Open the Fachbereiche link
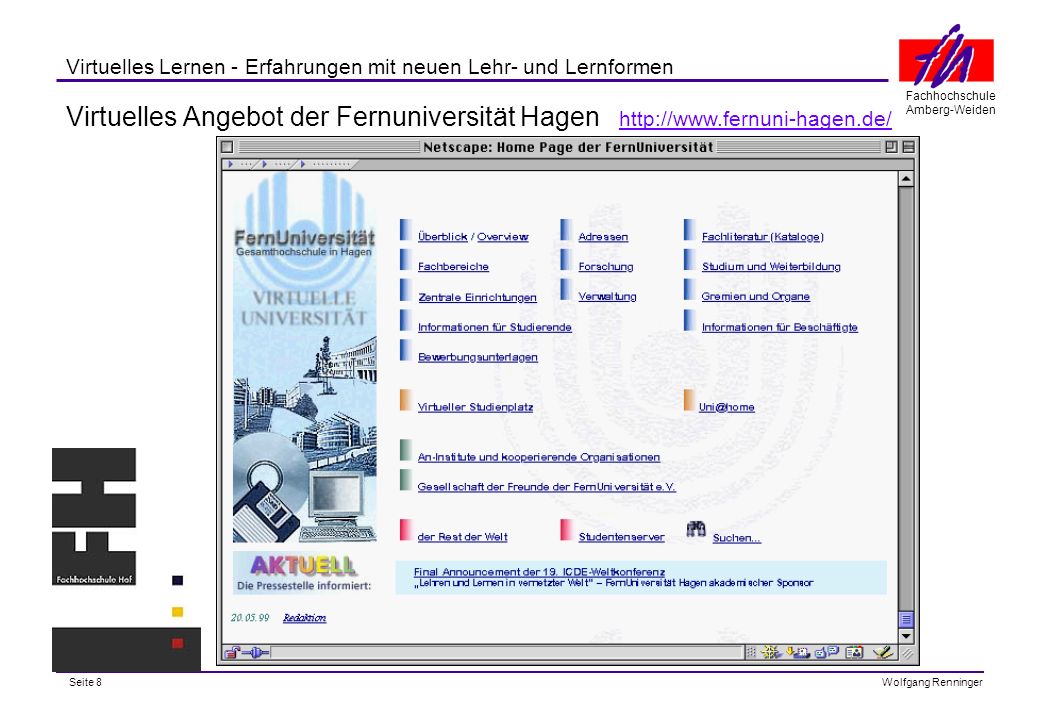 [x=453, y=267]
